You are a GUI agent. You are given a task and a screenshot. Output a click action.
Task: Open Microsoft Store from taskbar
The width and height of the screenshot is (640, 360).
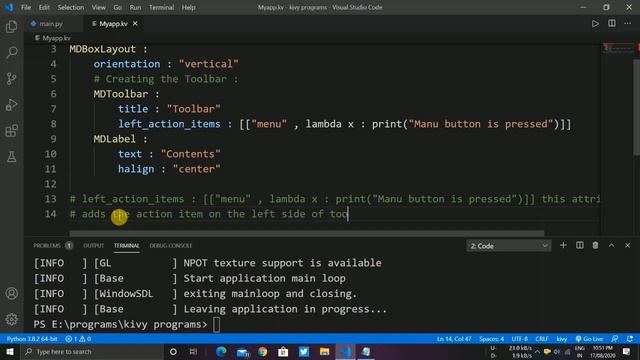click(x=283, y=351)
